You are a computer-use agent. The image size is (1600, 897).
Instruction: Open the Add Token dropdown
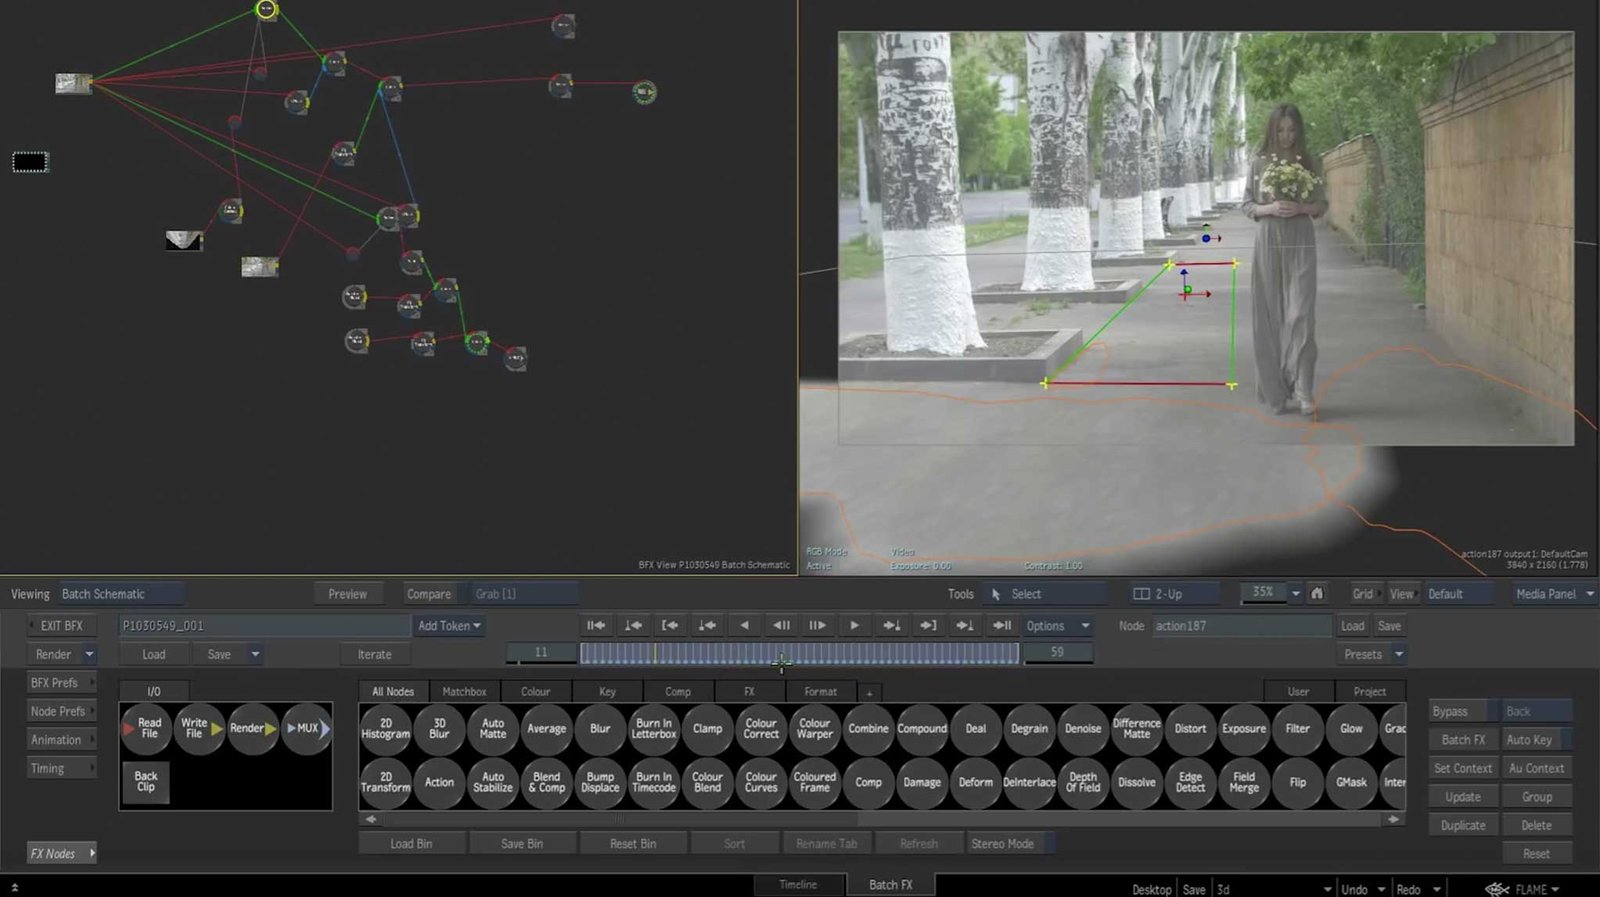point(449,626)
